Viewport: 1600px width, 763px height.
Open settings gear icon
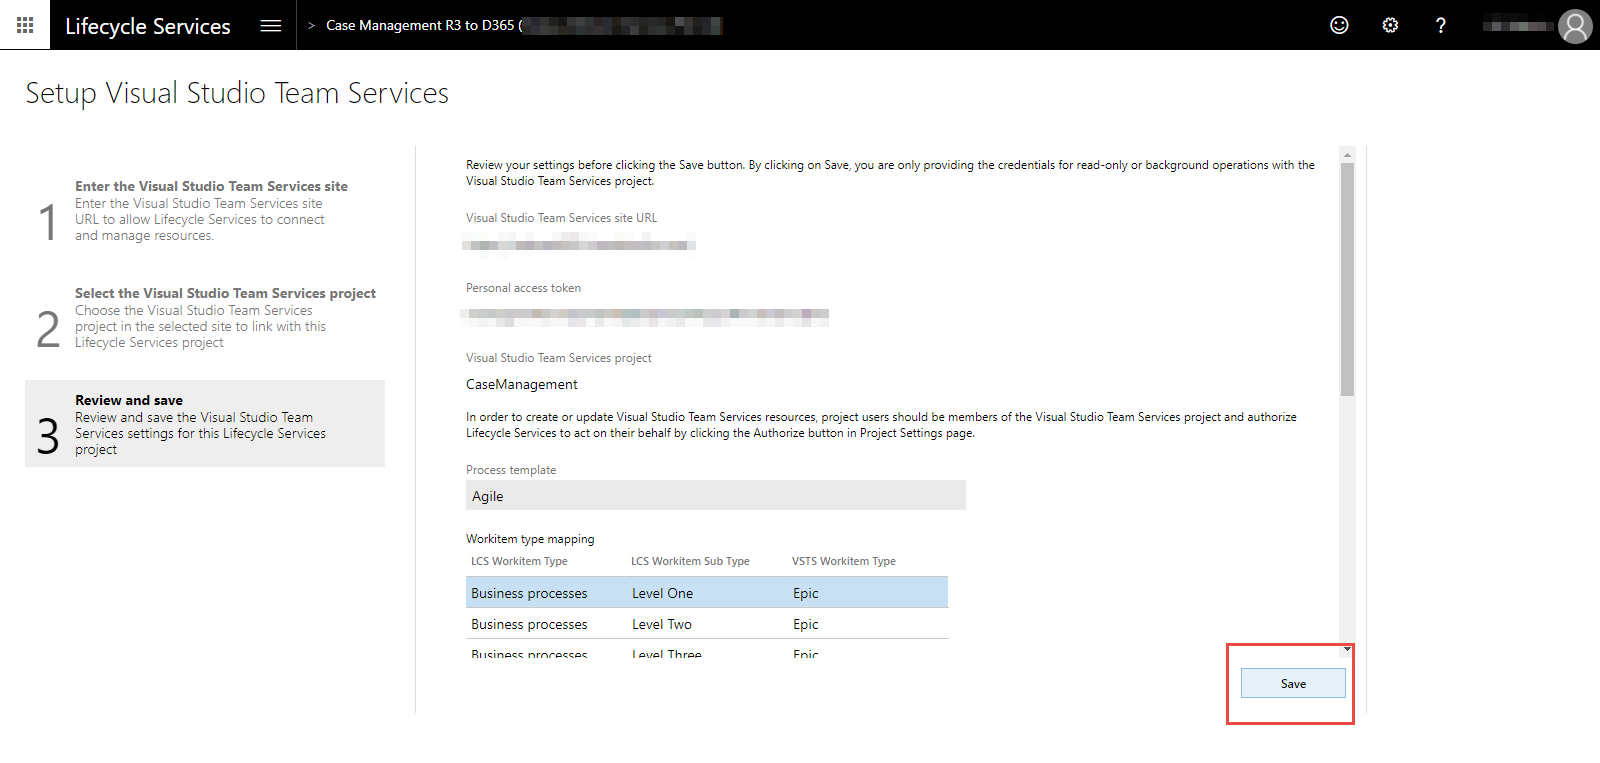tap(1390, 25)
